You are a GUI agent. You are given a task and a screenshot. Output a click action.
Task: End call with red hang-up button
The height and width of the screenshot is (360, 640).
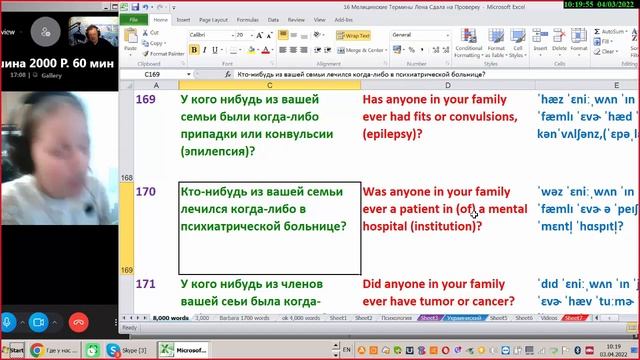click(x=78, y=322)
